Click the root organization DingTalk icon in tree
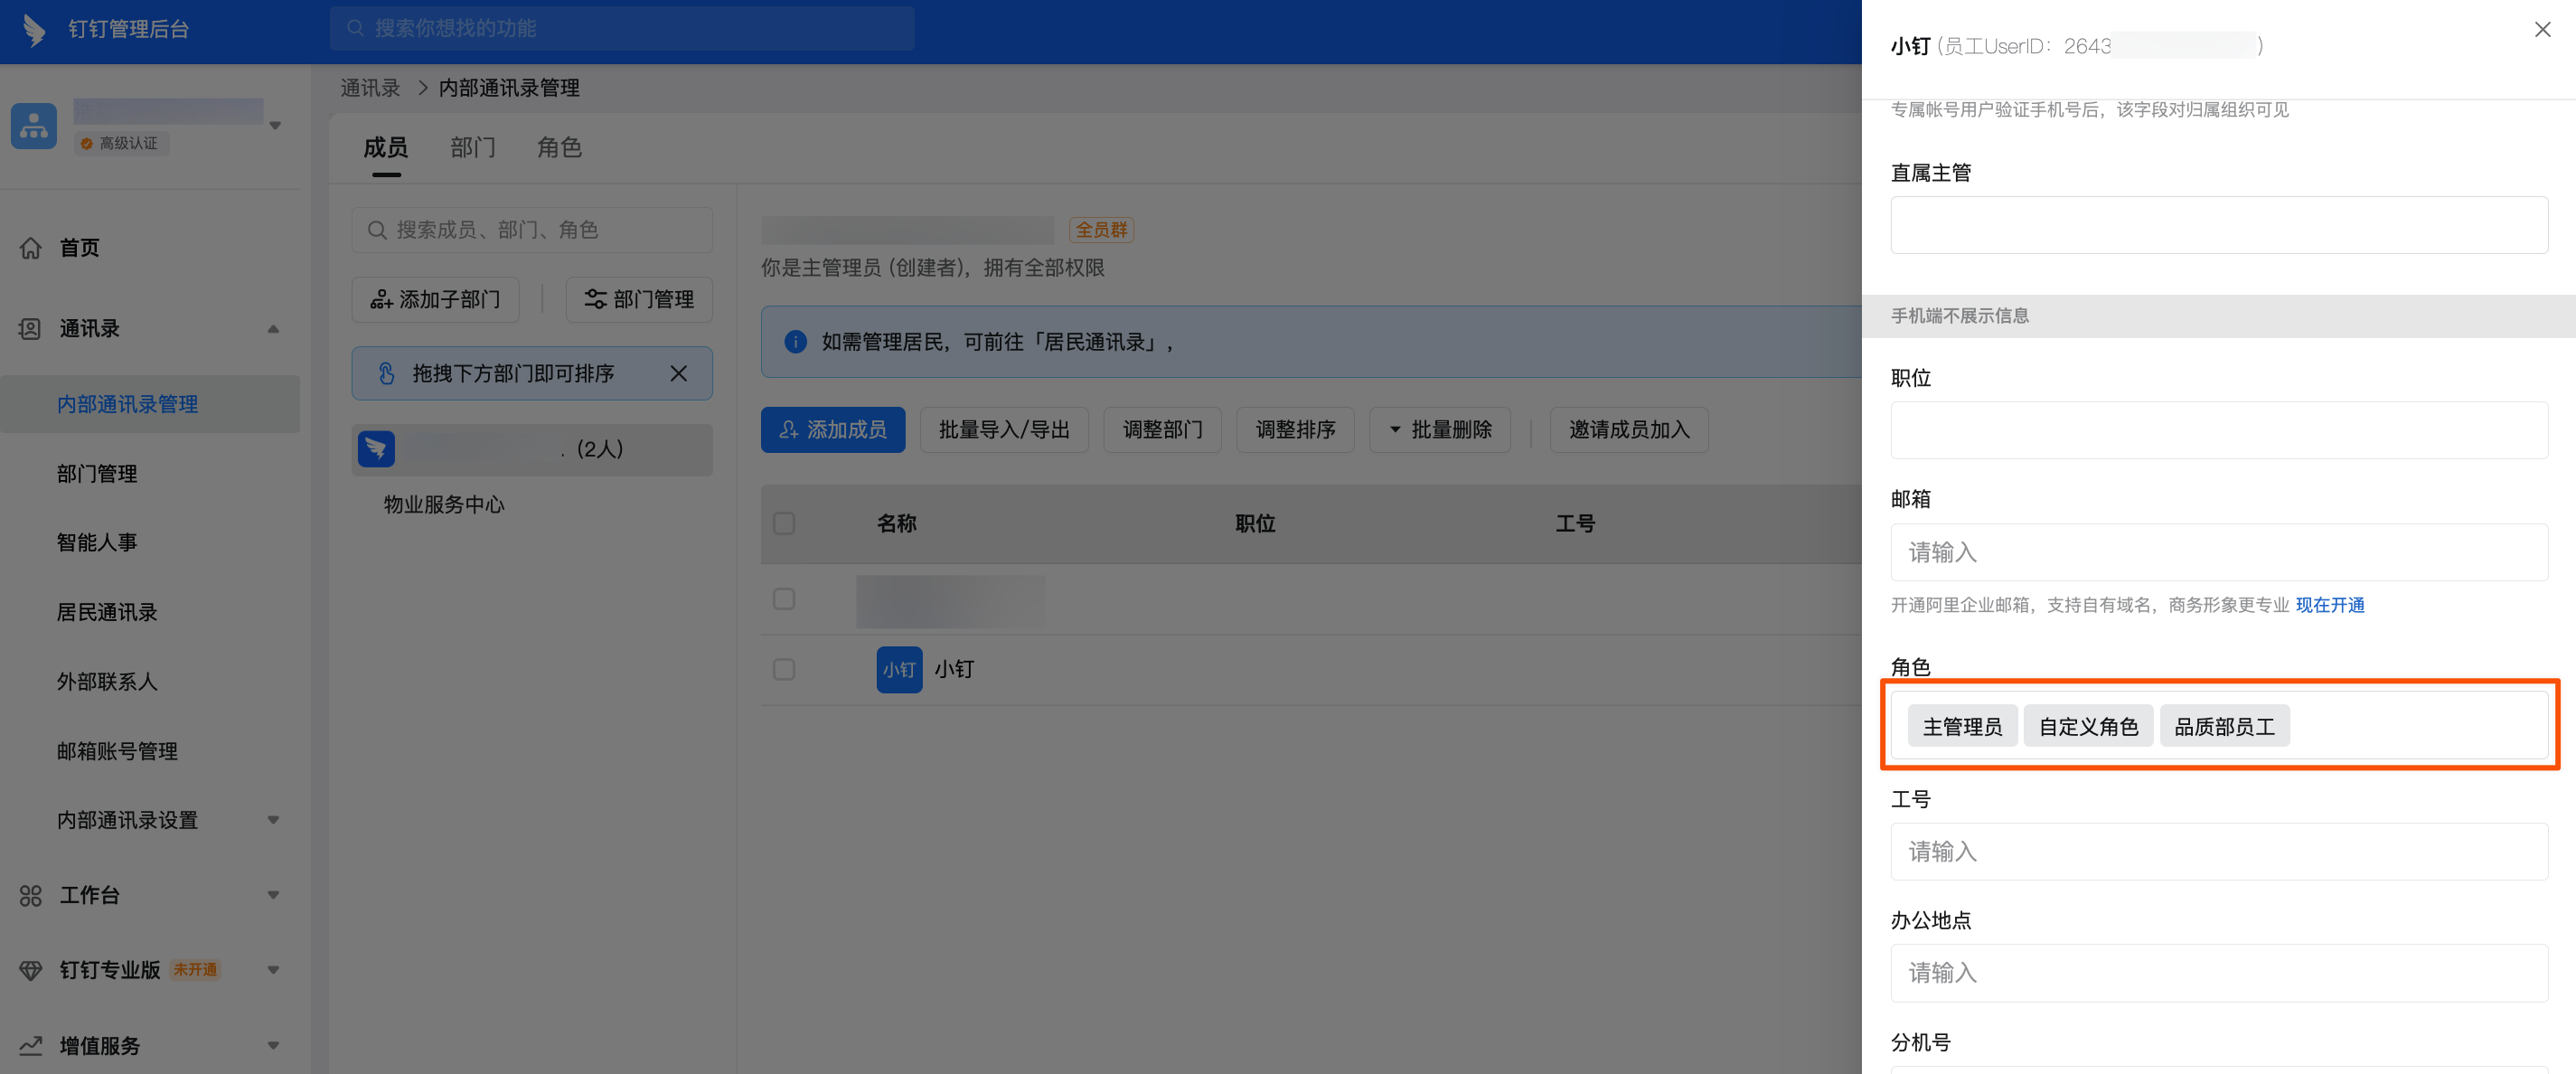This screenshot has width=2576, height=1074. [x=376, y=450]
